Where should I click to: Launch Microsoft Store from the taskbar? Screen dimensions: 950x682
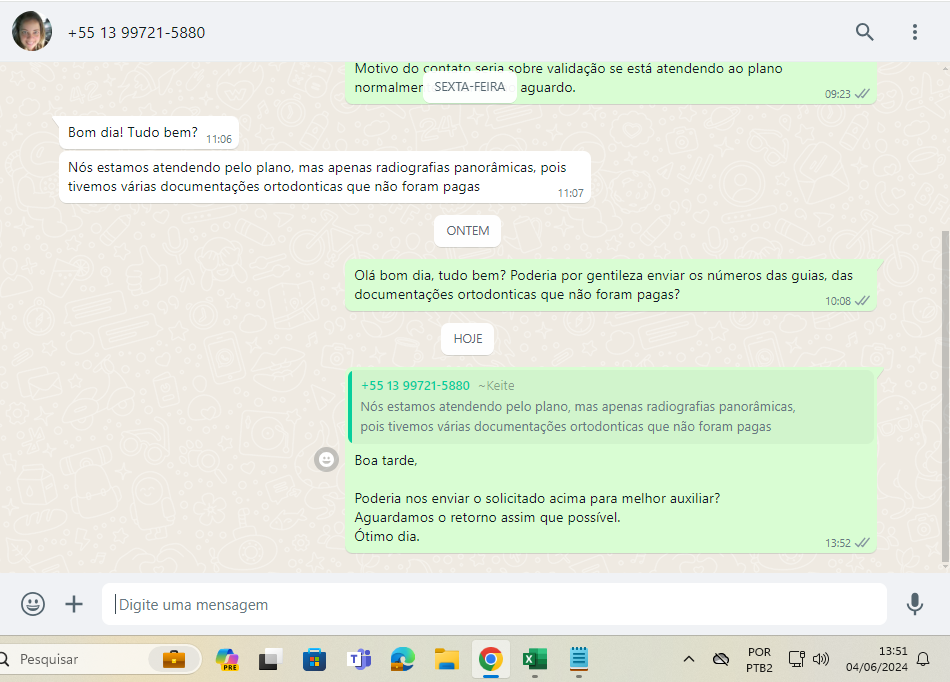(x=314, y=659)
